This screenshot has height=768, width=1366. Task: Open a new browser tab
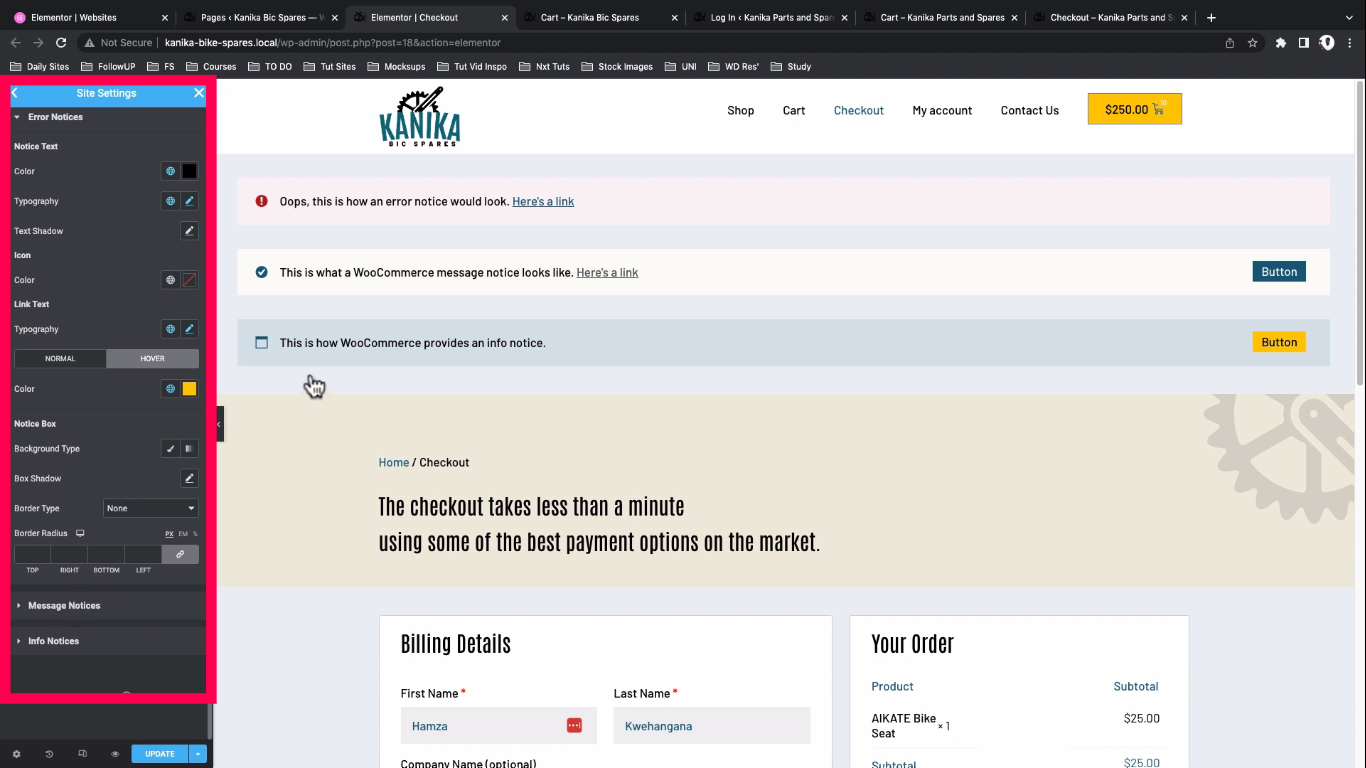pyautogui.click(x=1211, y=17)
